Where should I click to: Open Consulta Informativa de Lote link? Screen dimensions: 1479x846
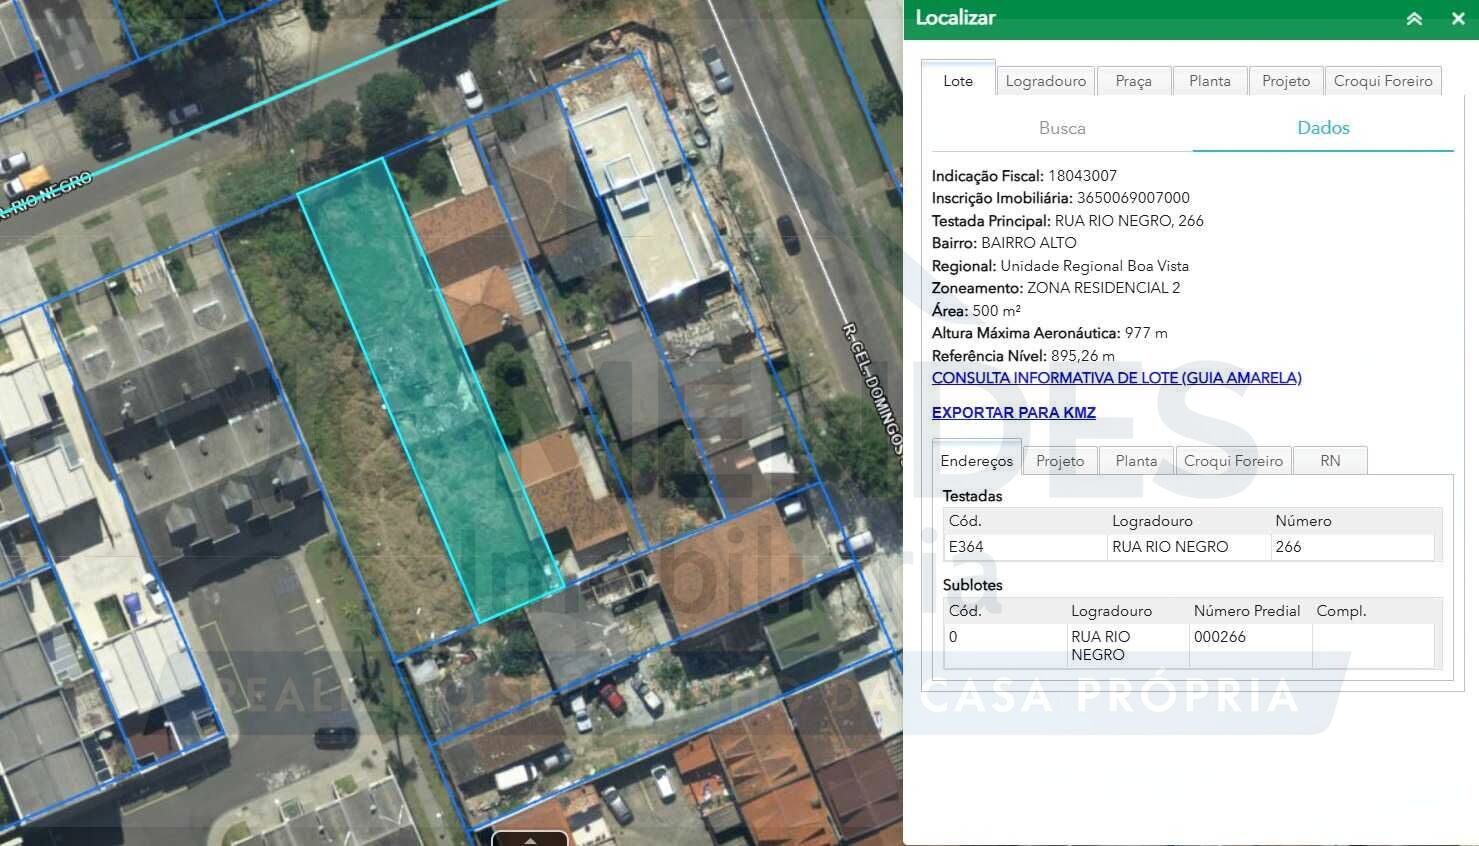tap(1116, 378)
